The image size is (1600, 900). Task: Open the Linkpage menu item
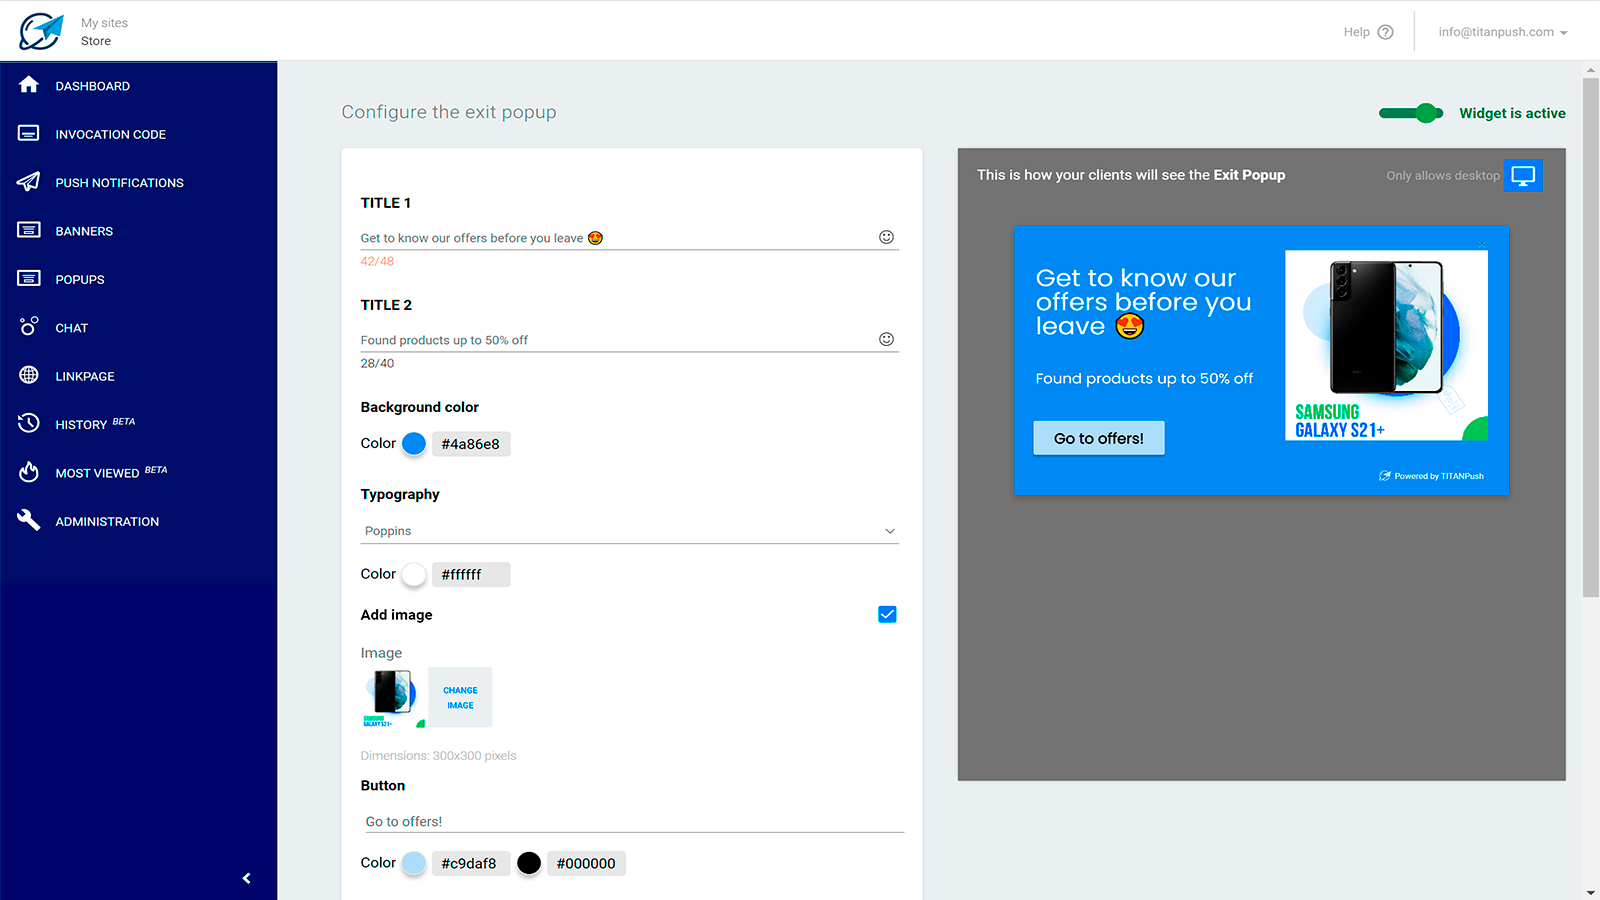[x=85, y=376]
